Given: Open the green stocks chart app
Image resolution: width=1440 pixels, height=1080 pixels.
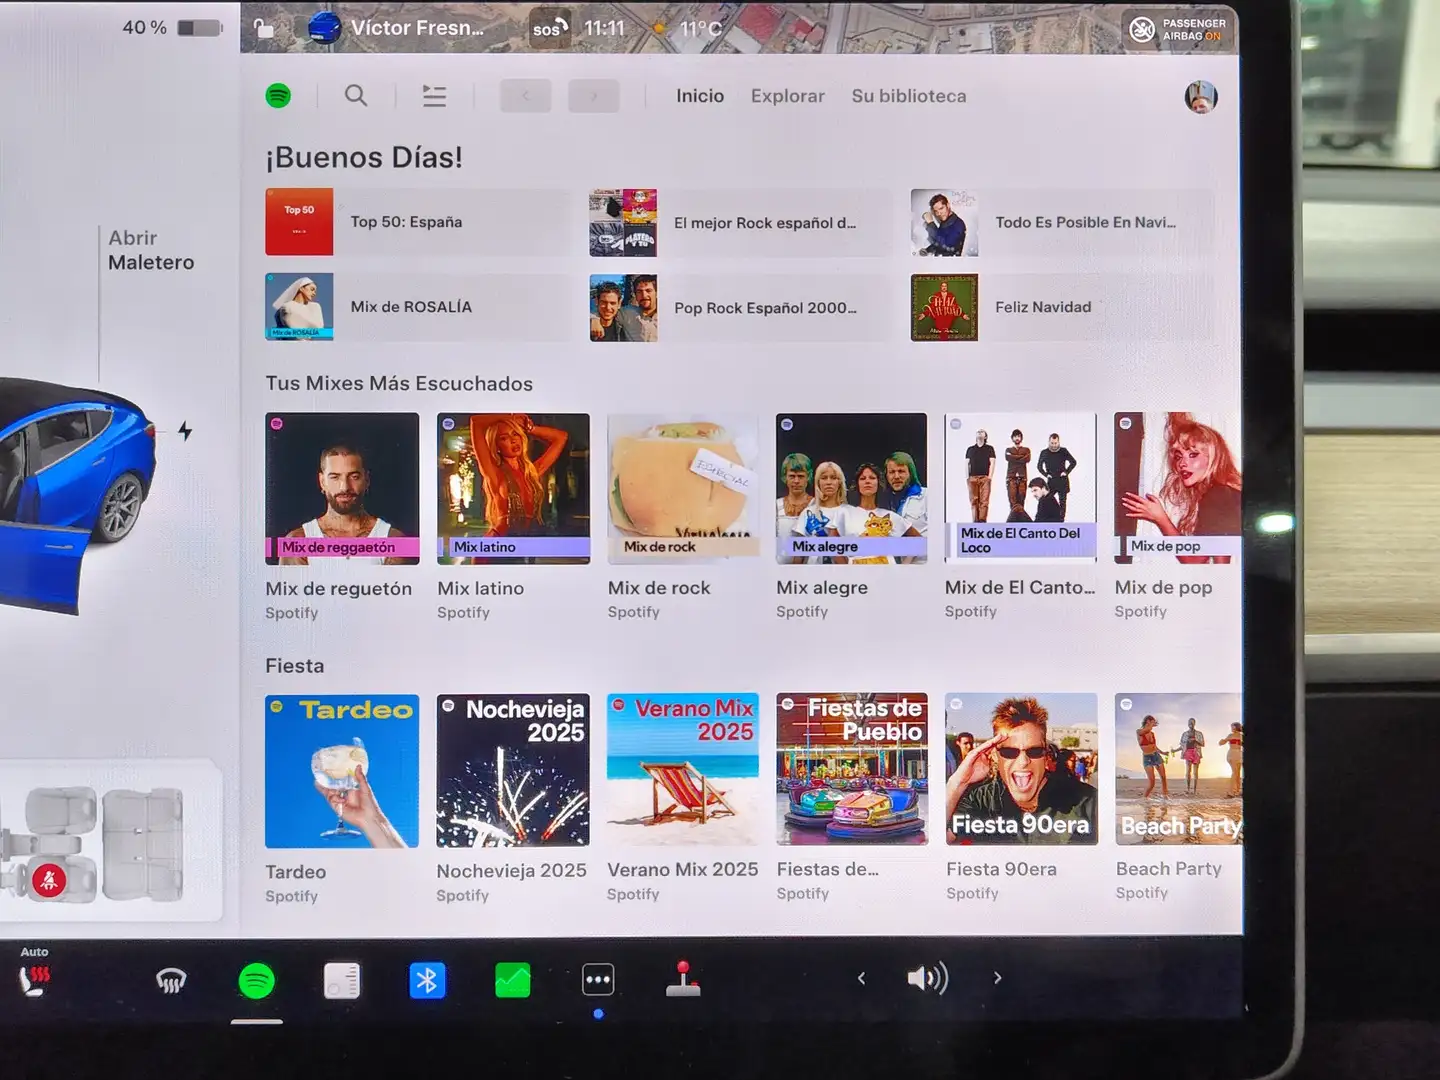Looking at the screenshot, I should pyautogui.click(x=513, y=981).
